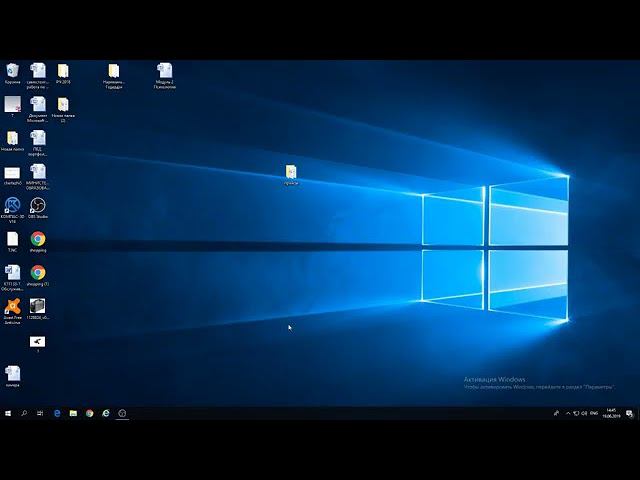The height and width of the screenshot is (480, 640).
Task: Open the Windows Start menu
Action: (x=8, y=413)
